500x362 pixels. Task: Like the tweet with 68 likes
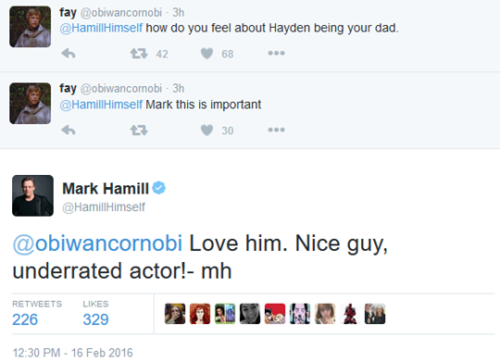[x=207, y=53]
